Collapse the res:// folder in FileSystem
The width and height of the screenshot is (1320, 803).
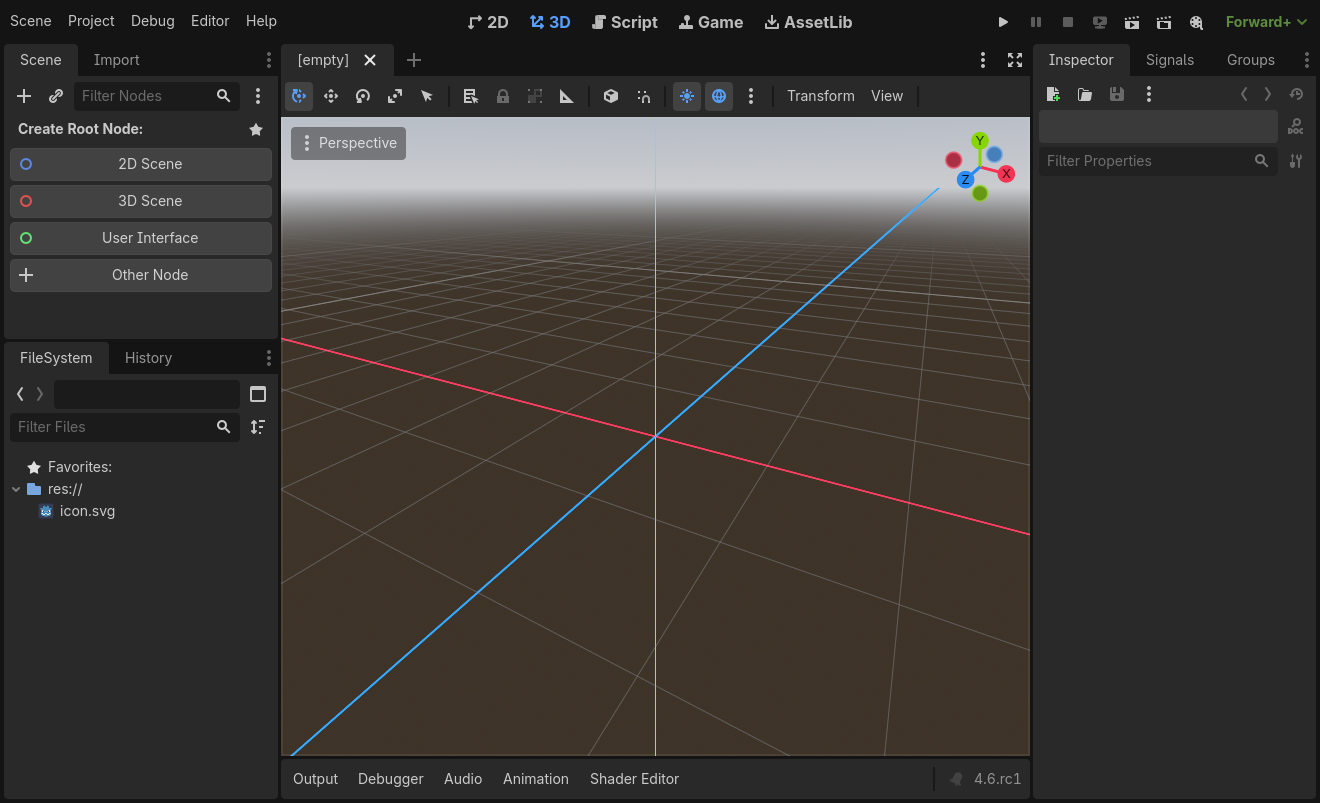[15, 489]
